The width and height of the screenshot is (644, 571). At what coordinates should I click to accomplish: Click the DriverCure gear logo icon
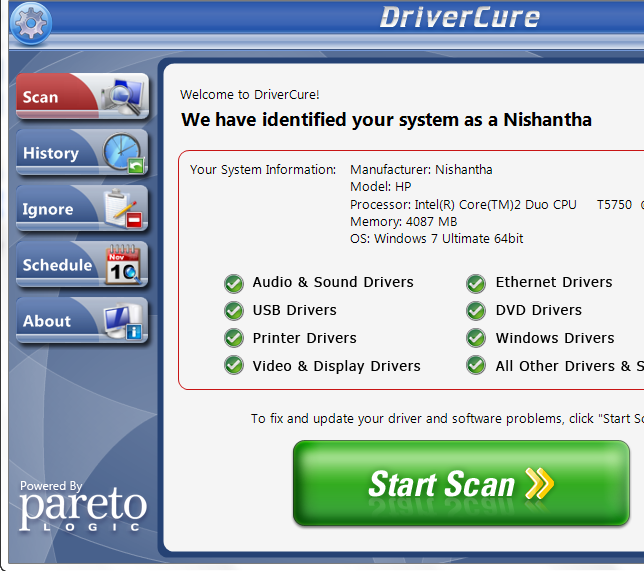[31, 23]
